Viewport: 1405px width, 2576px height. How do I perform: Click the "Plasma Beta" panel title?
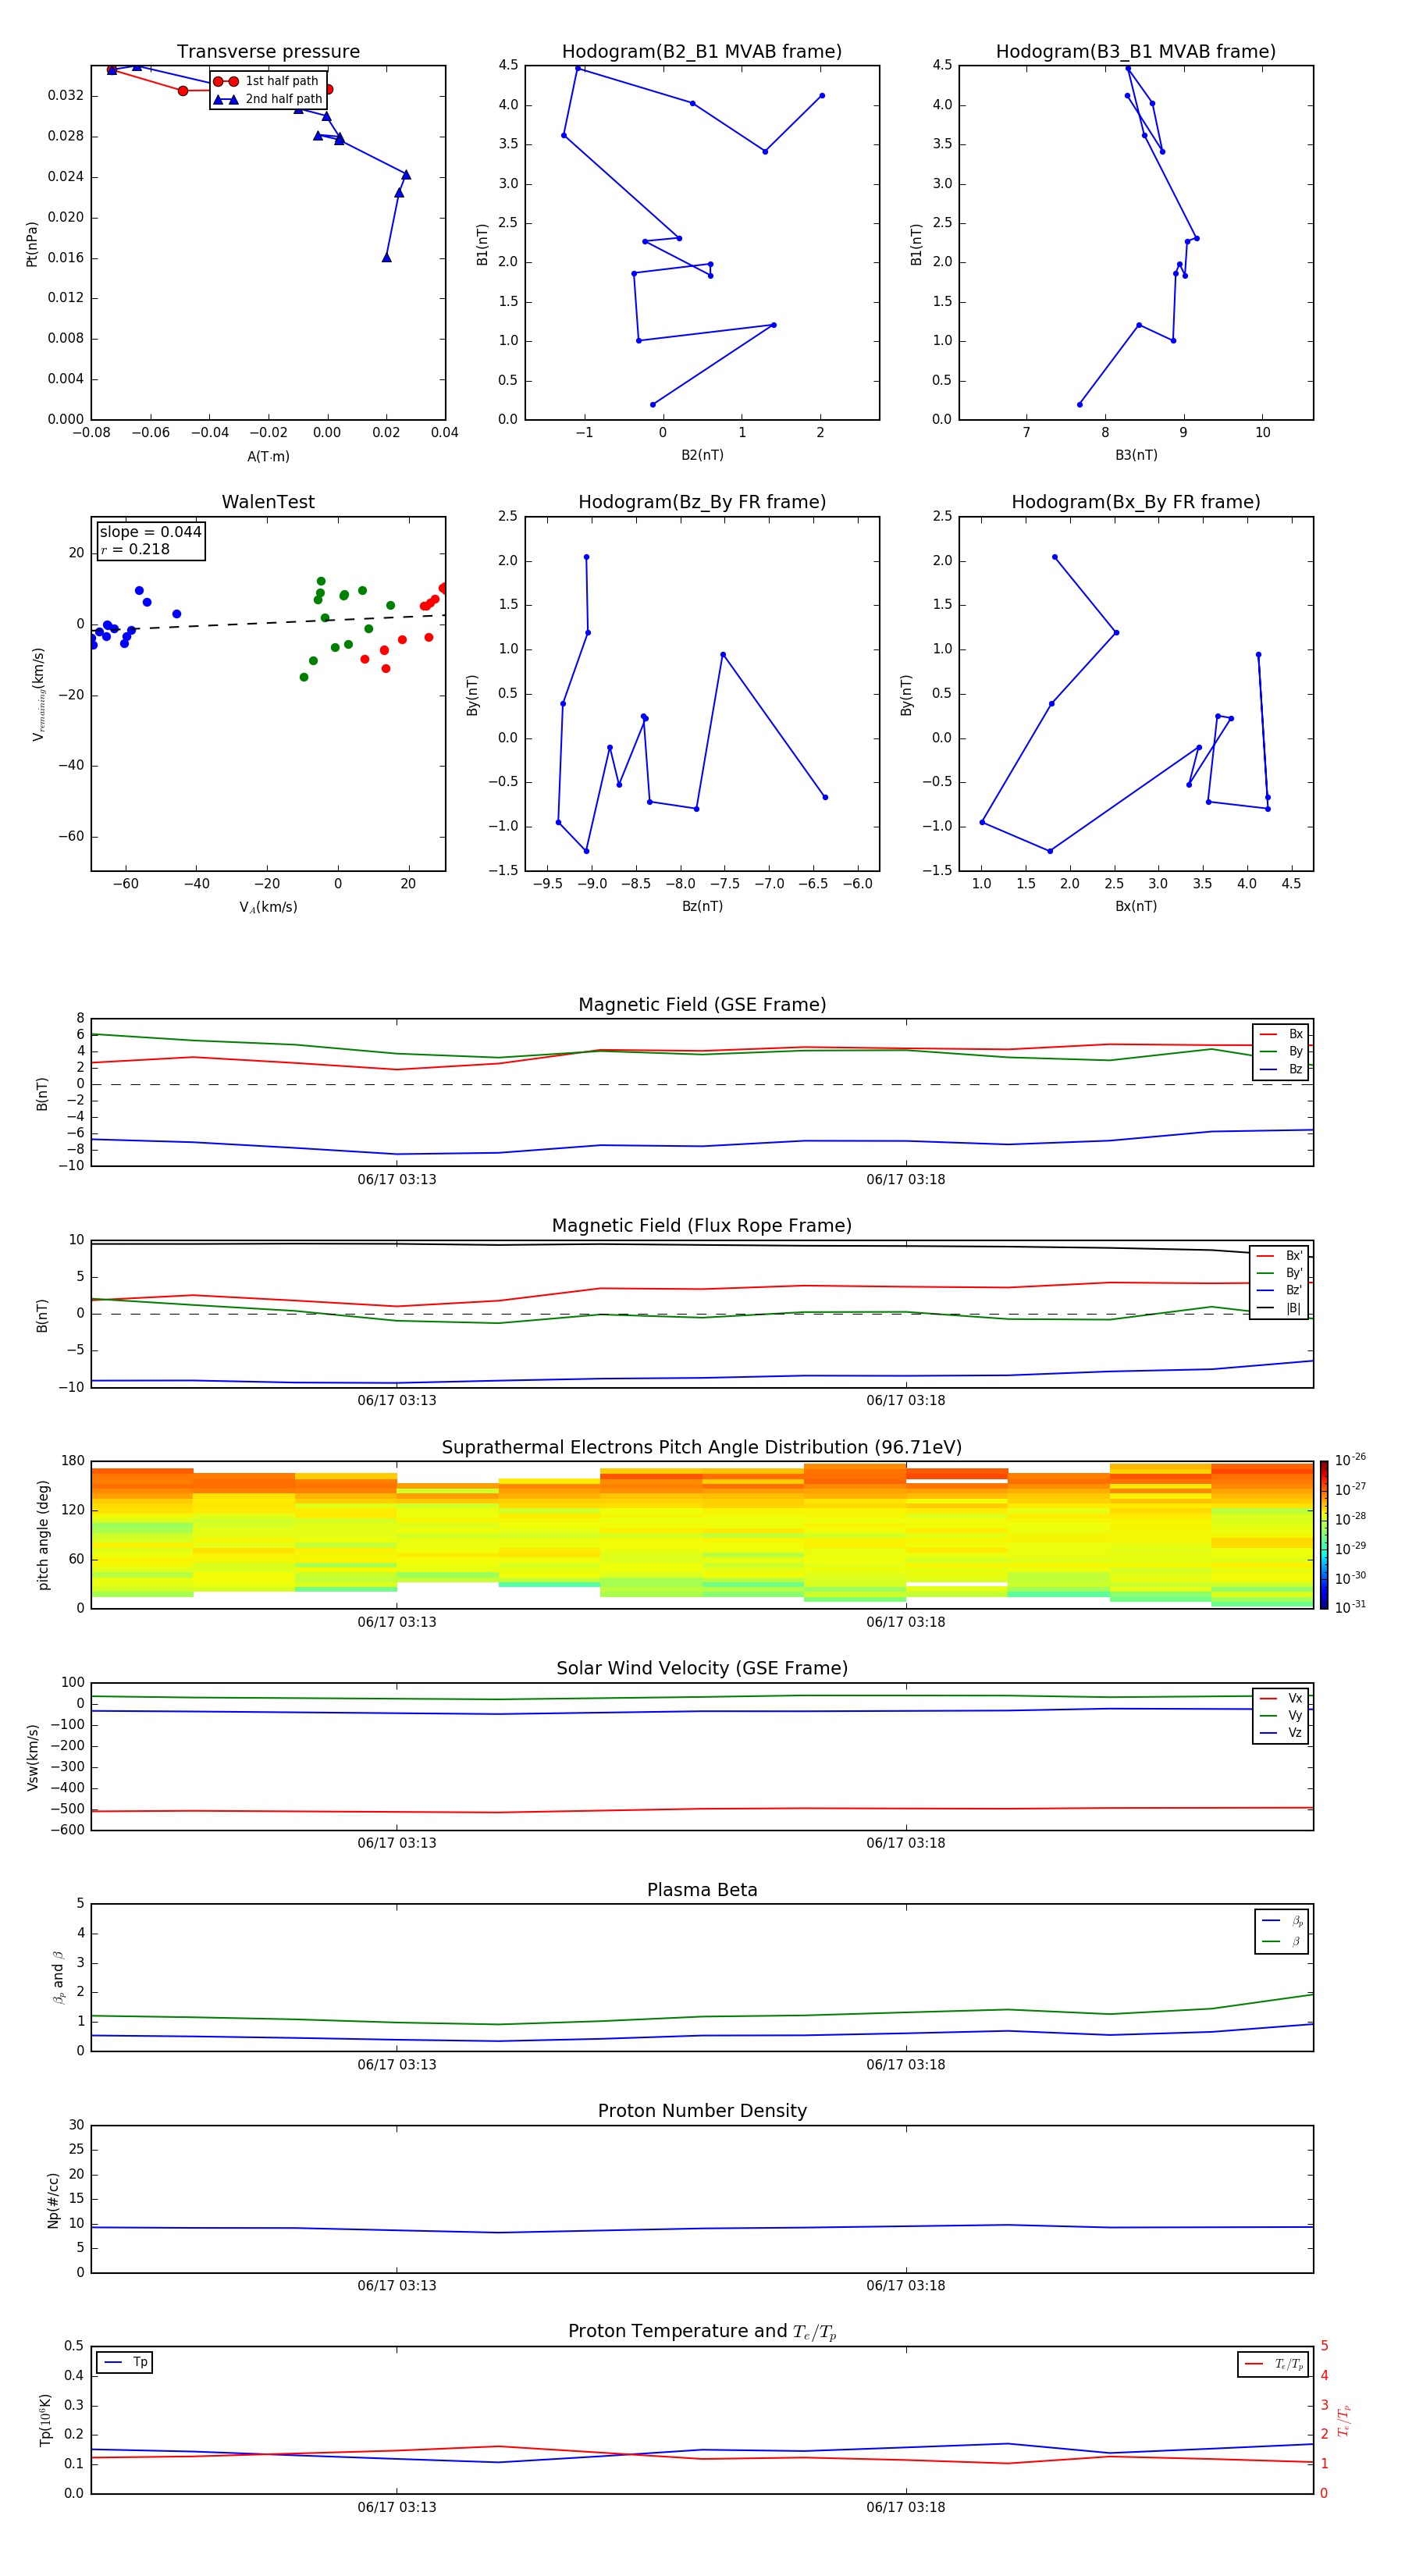(702, 1891)
